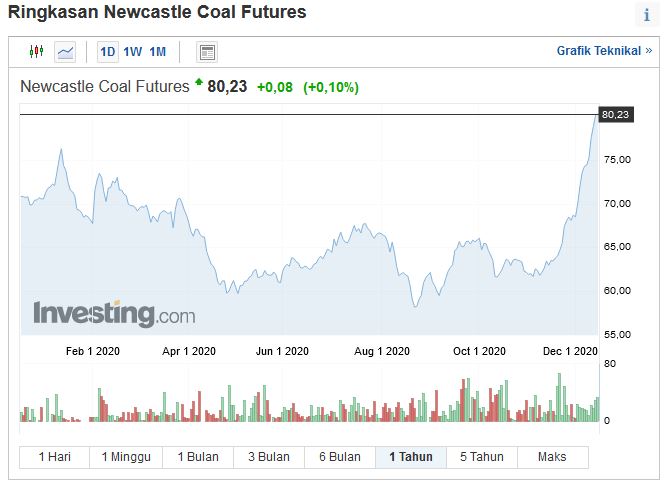Open the info icon at top right
Screen dimensions: 665x488
point(647,15)
